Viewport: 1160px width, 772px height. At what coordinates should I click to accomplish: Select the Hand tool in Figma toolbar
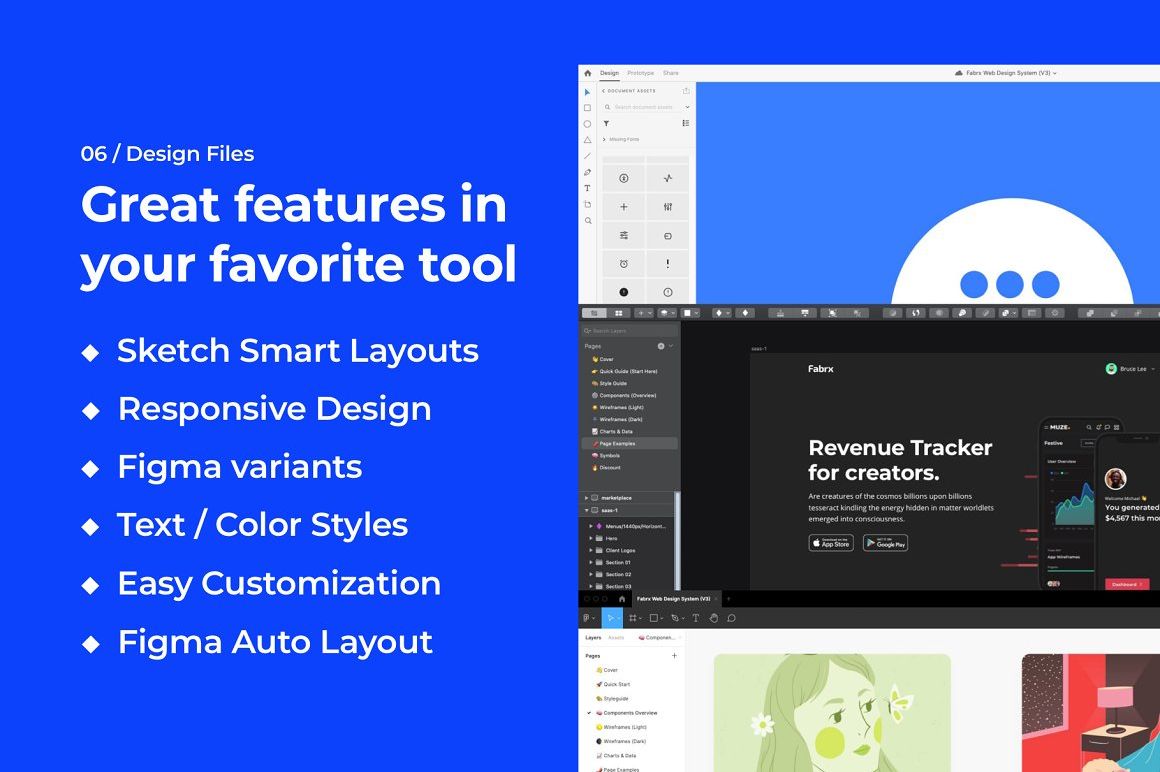[x=714, y=618]
